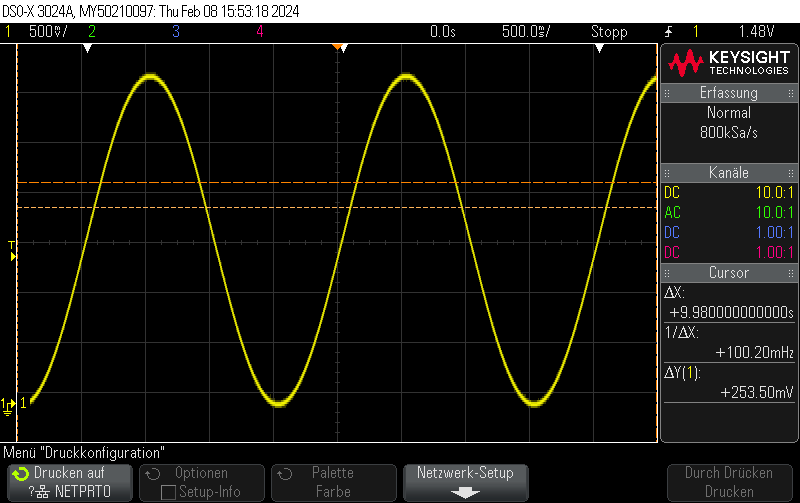Click the 500 mV per division channel 1 scale
The image size is (800, 503).
[x=48, y=32]
